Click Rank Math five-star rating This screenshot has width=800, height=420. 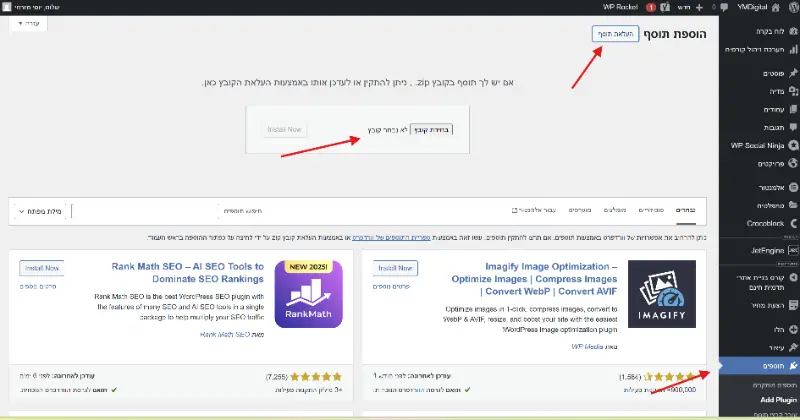[316, 377]
